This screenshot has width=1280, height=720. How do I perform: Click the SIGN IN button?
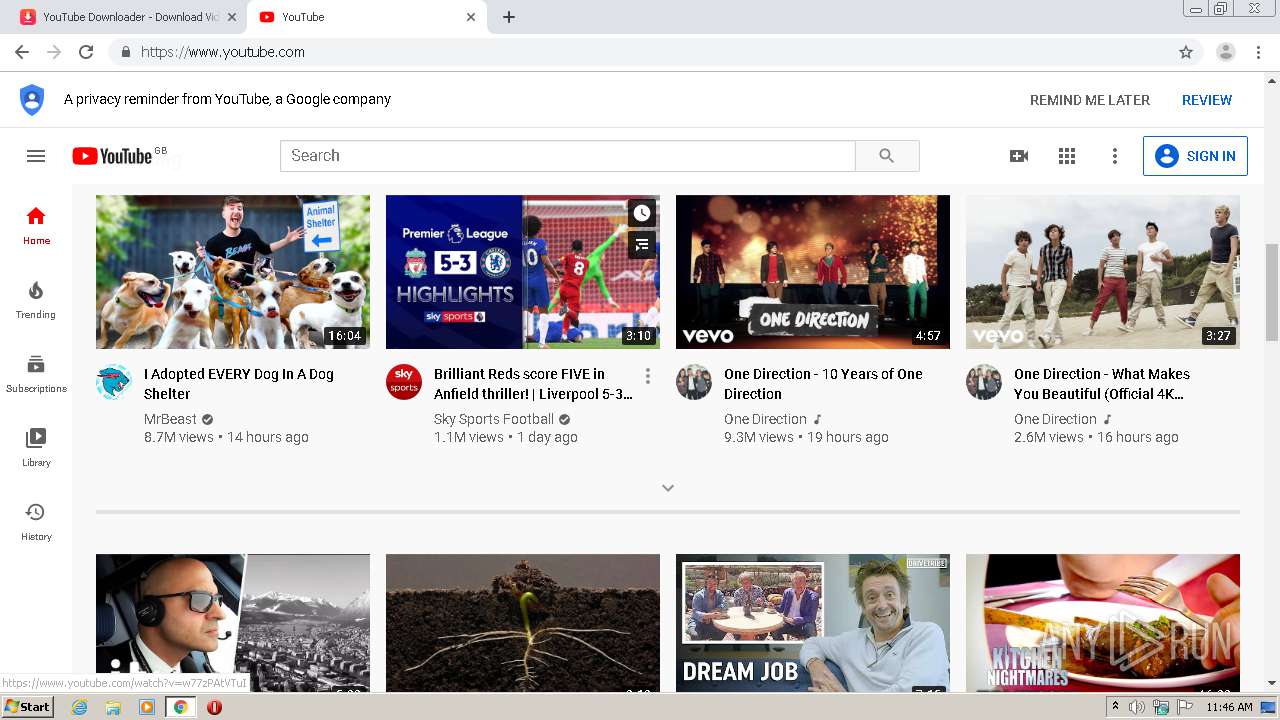1195,156
